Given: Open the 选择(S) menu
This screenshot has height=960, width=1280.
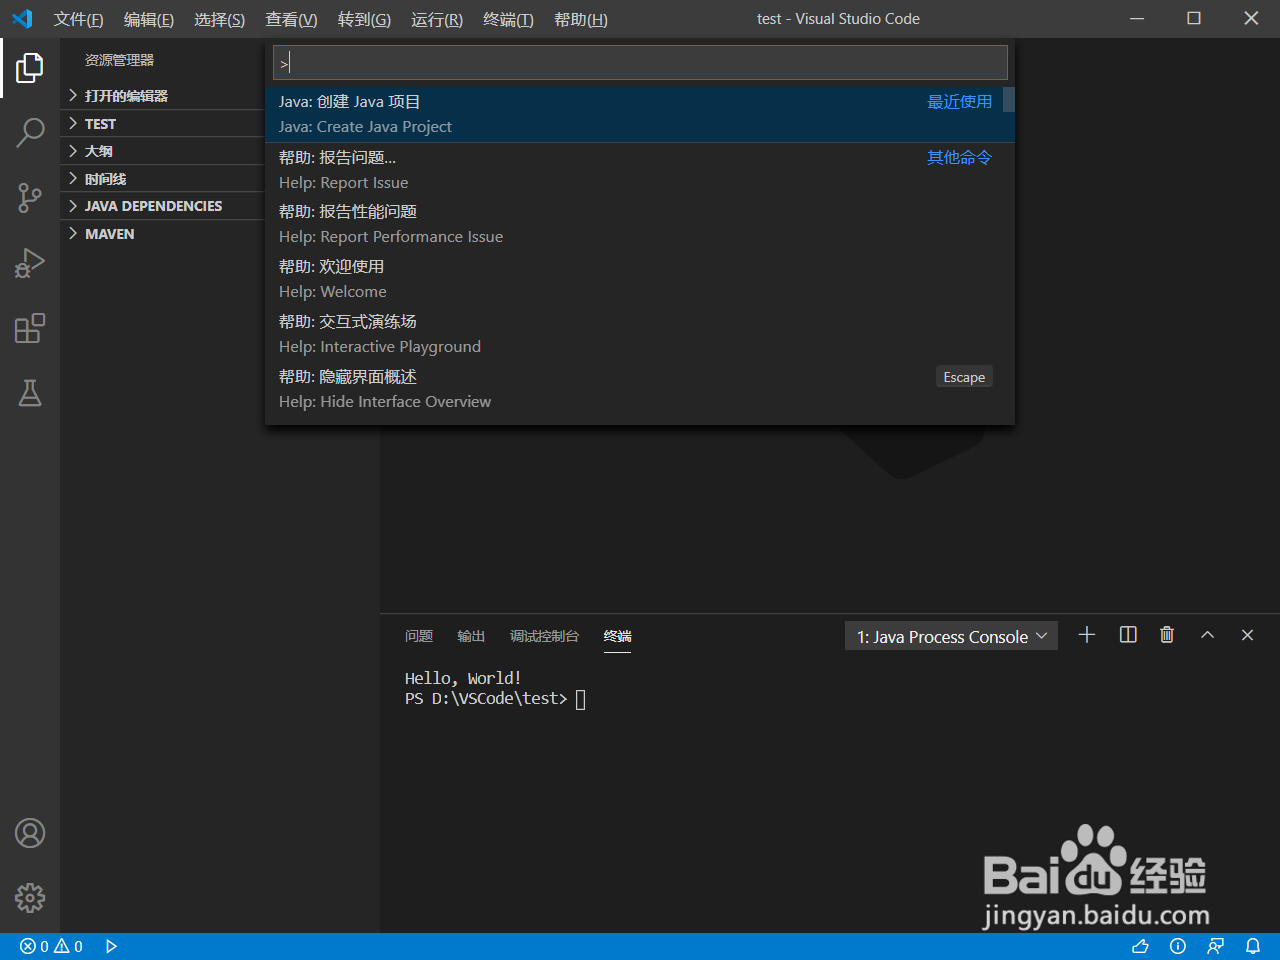Looking at the screenshot, I should pos(219,19).
